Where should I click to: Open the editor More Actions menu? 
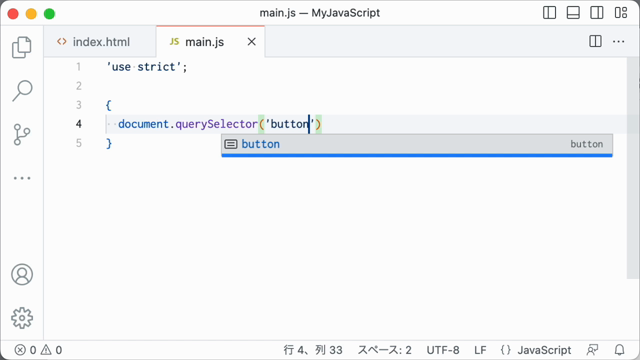tap(618, 42)
